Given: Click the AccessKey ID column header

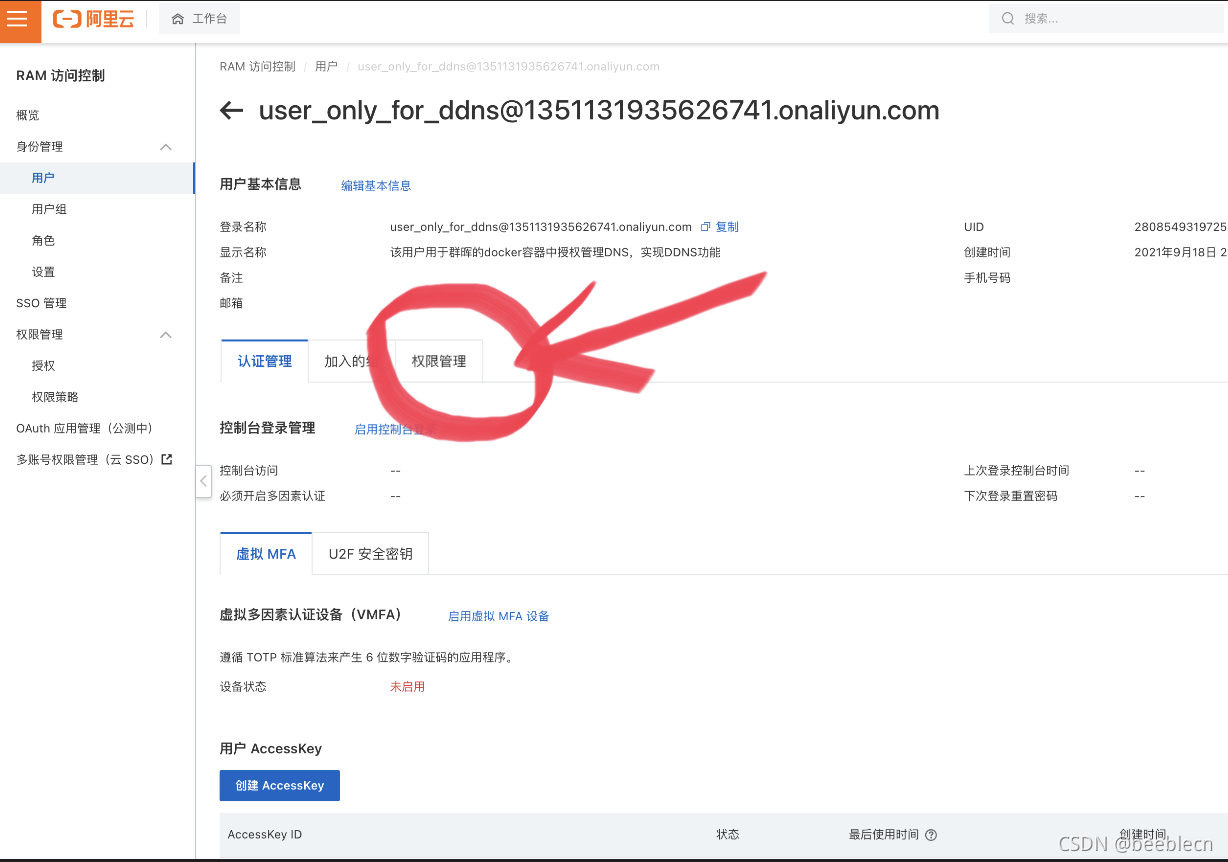Looking at the screenshot, I should (265, 834).
